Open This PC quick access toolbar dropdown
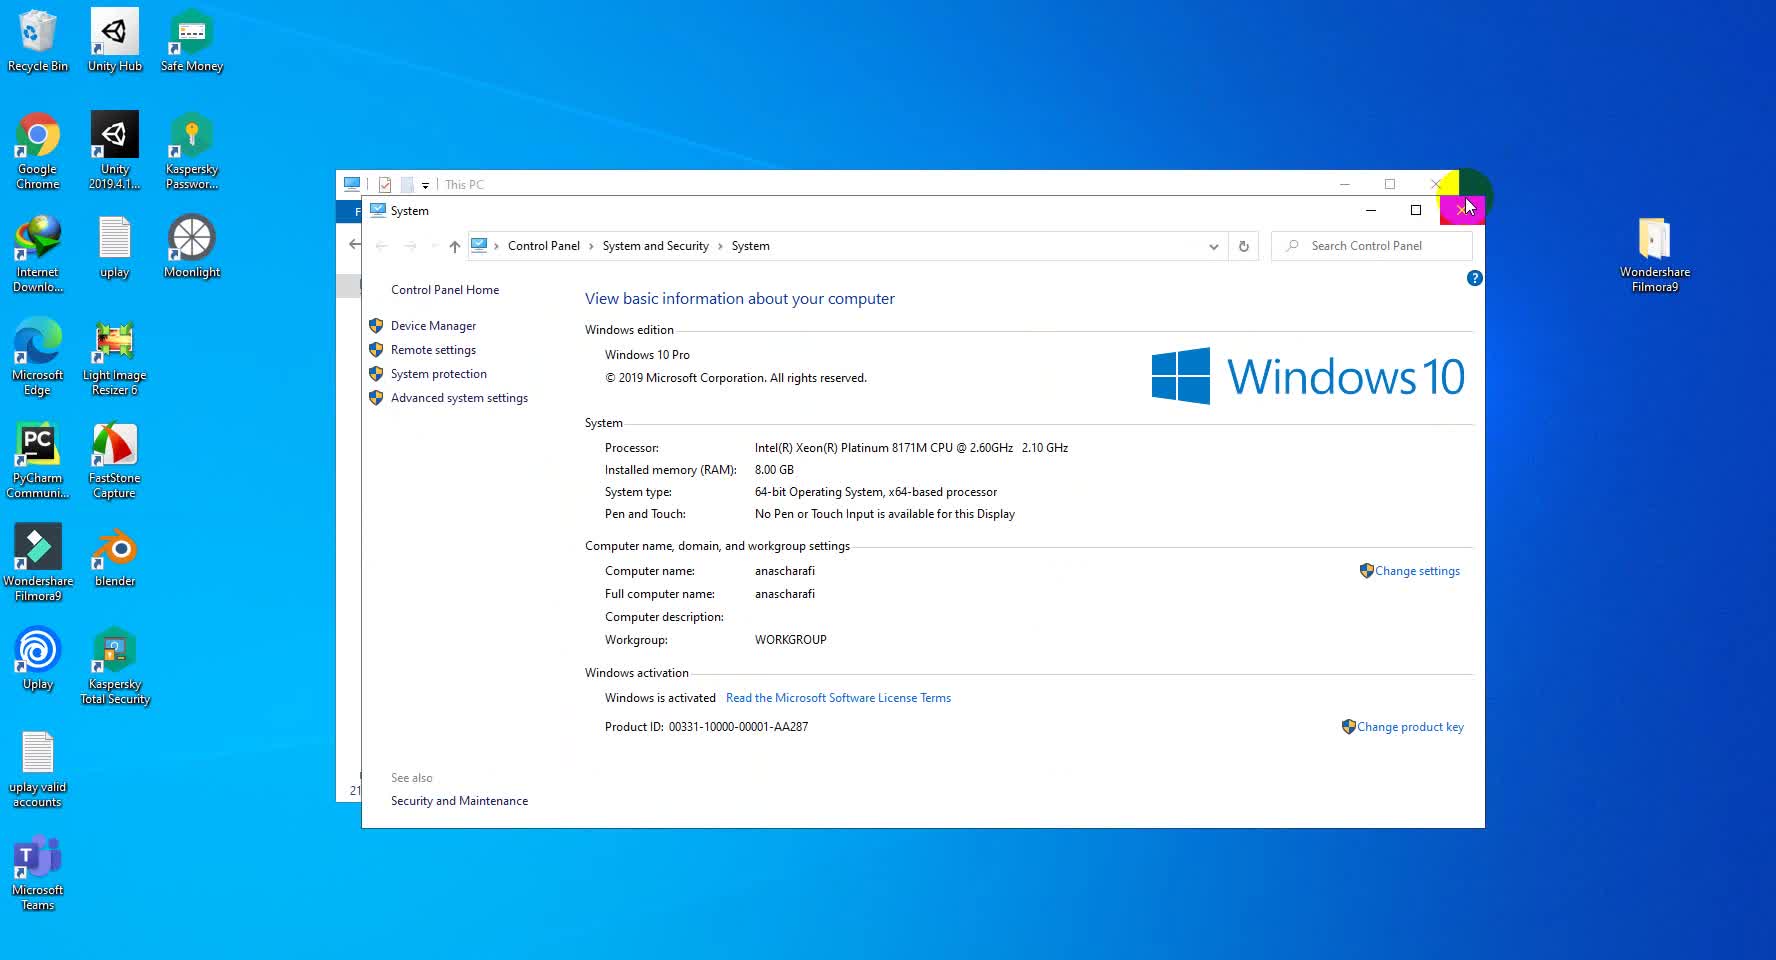The image size is (1776, 960). pos(425,185)
